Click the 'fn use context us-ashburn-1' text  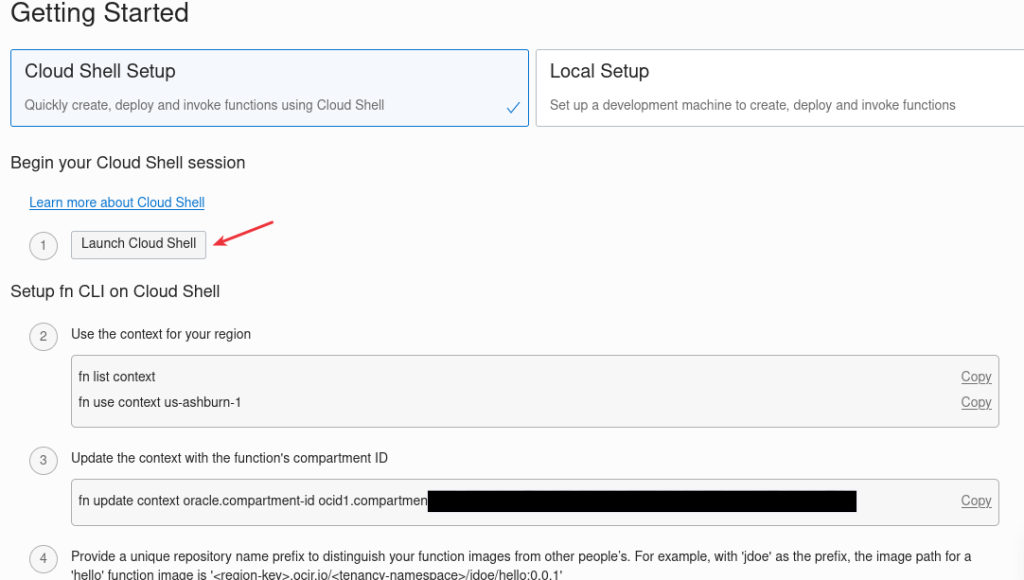point(160,402)
